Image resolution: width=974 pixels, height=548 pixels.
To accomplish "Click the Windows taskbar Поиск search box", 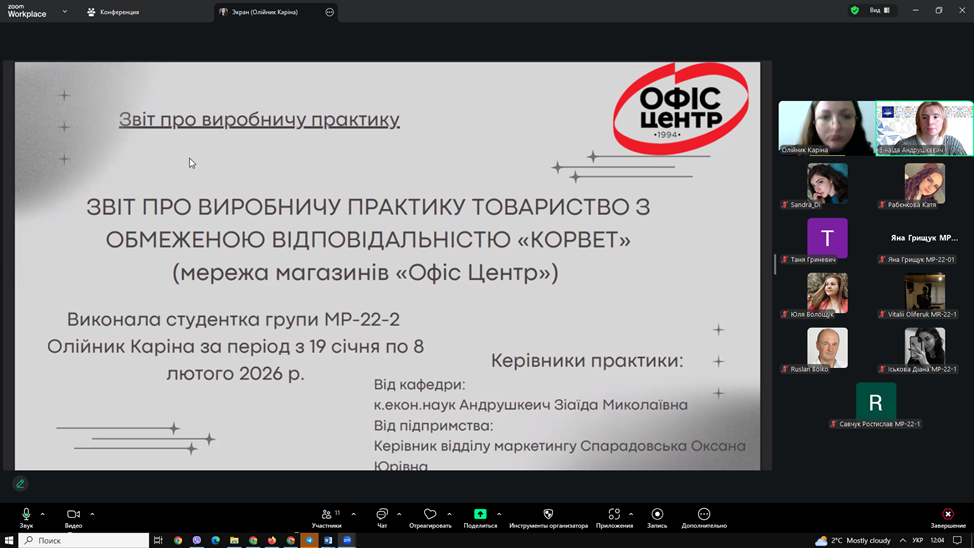I will (84, 540).
